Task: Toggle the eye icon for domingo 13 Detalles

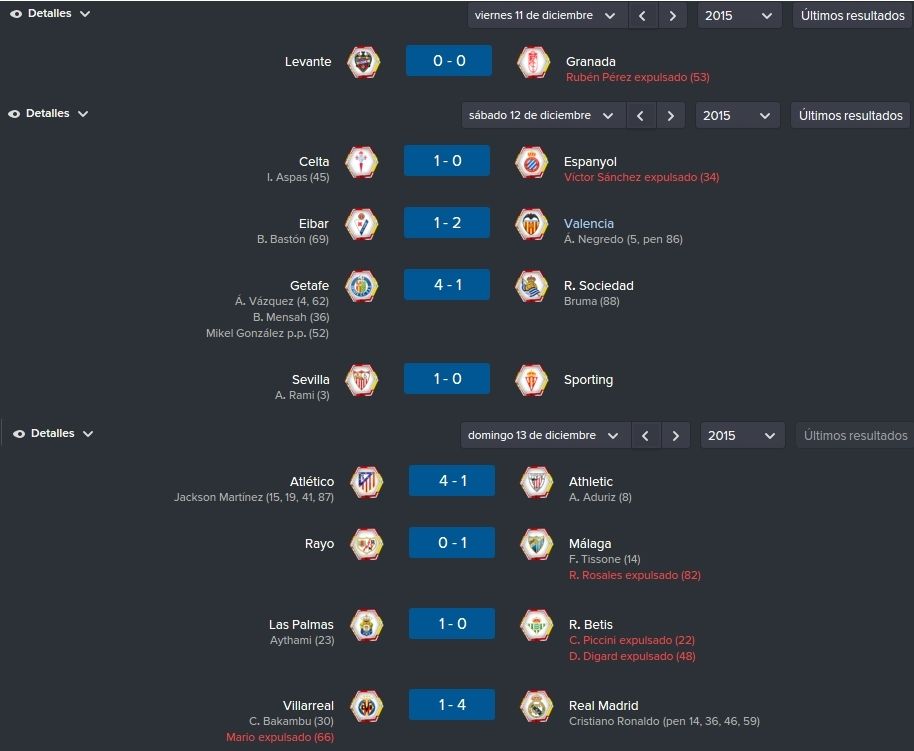Action: point(19,434)
